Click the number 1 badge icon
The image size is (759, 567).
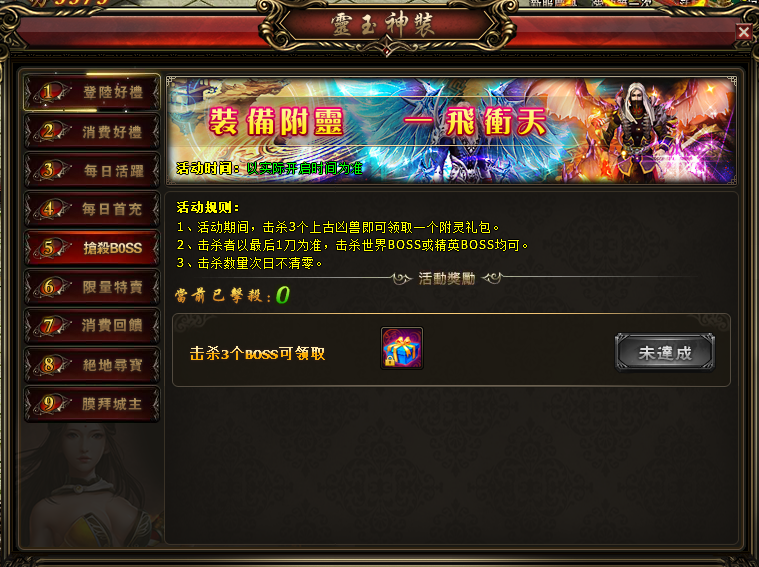(x=49, y=92)
